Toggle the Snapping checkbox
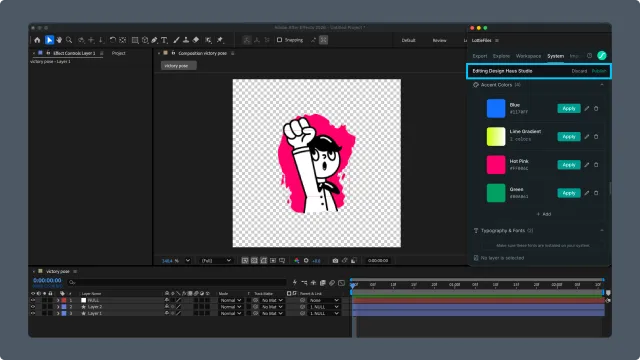The width and height of the screenshot is (640, 360). [280, 40]
